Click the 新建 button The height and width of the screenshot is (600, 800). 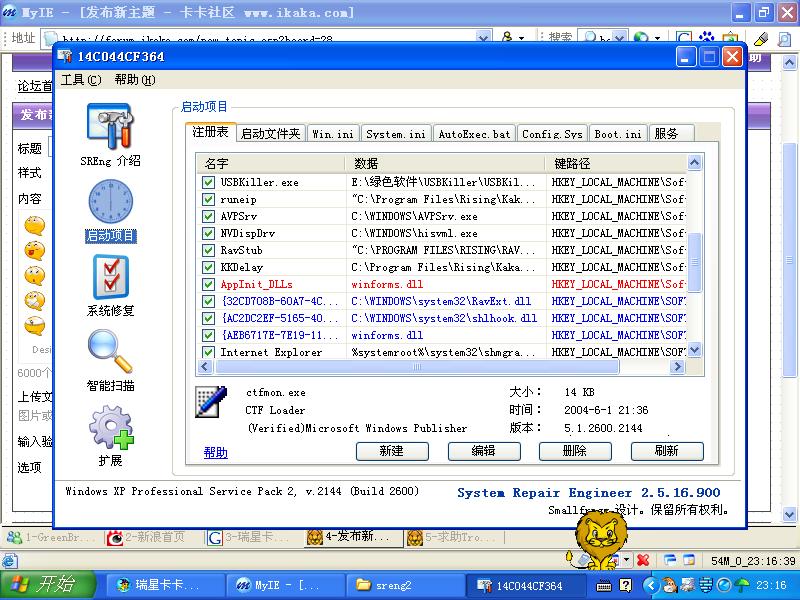[x=392, y=451]
